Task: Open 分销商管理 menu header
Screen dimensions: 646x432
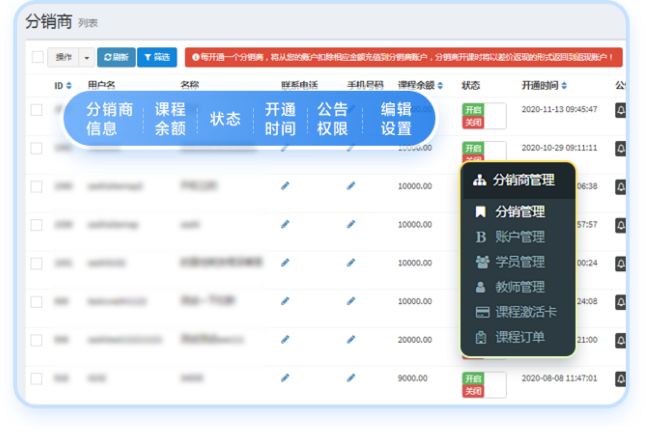Action: (518, 180)
